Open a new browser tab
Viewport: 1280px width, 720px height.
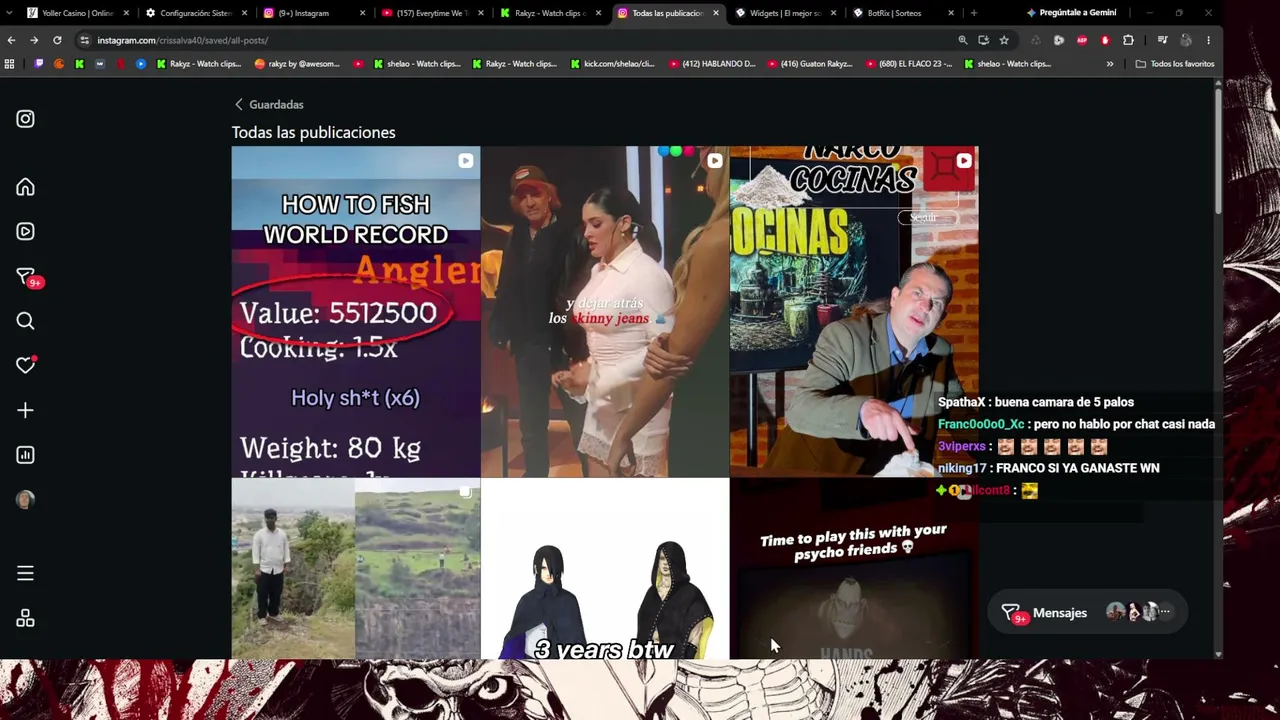[974, 13]
